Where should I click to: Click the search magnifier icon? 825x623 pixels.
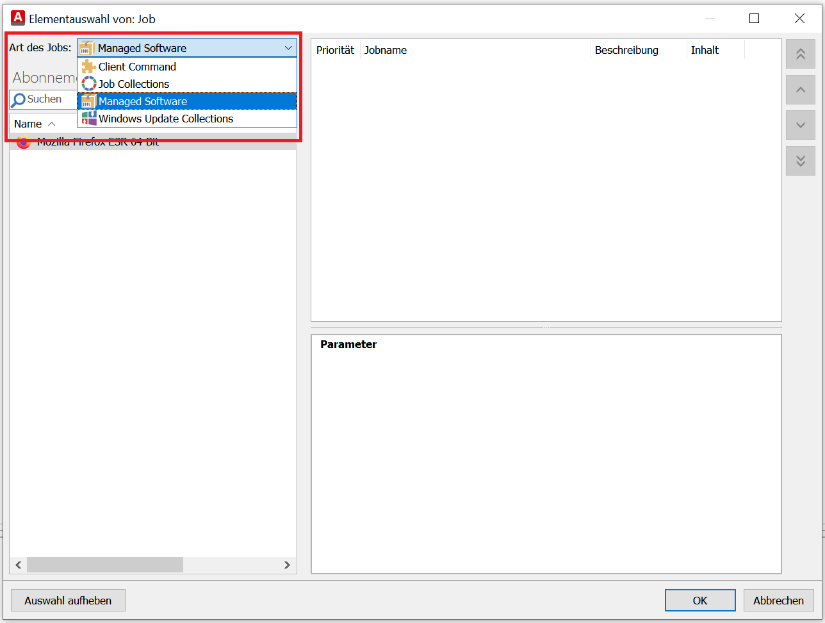coord(18,100)
